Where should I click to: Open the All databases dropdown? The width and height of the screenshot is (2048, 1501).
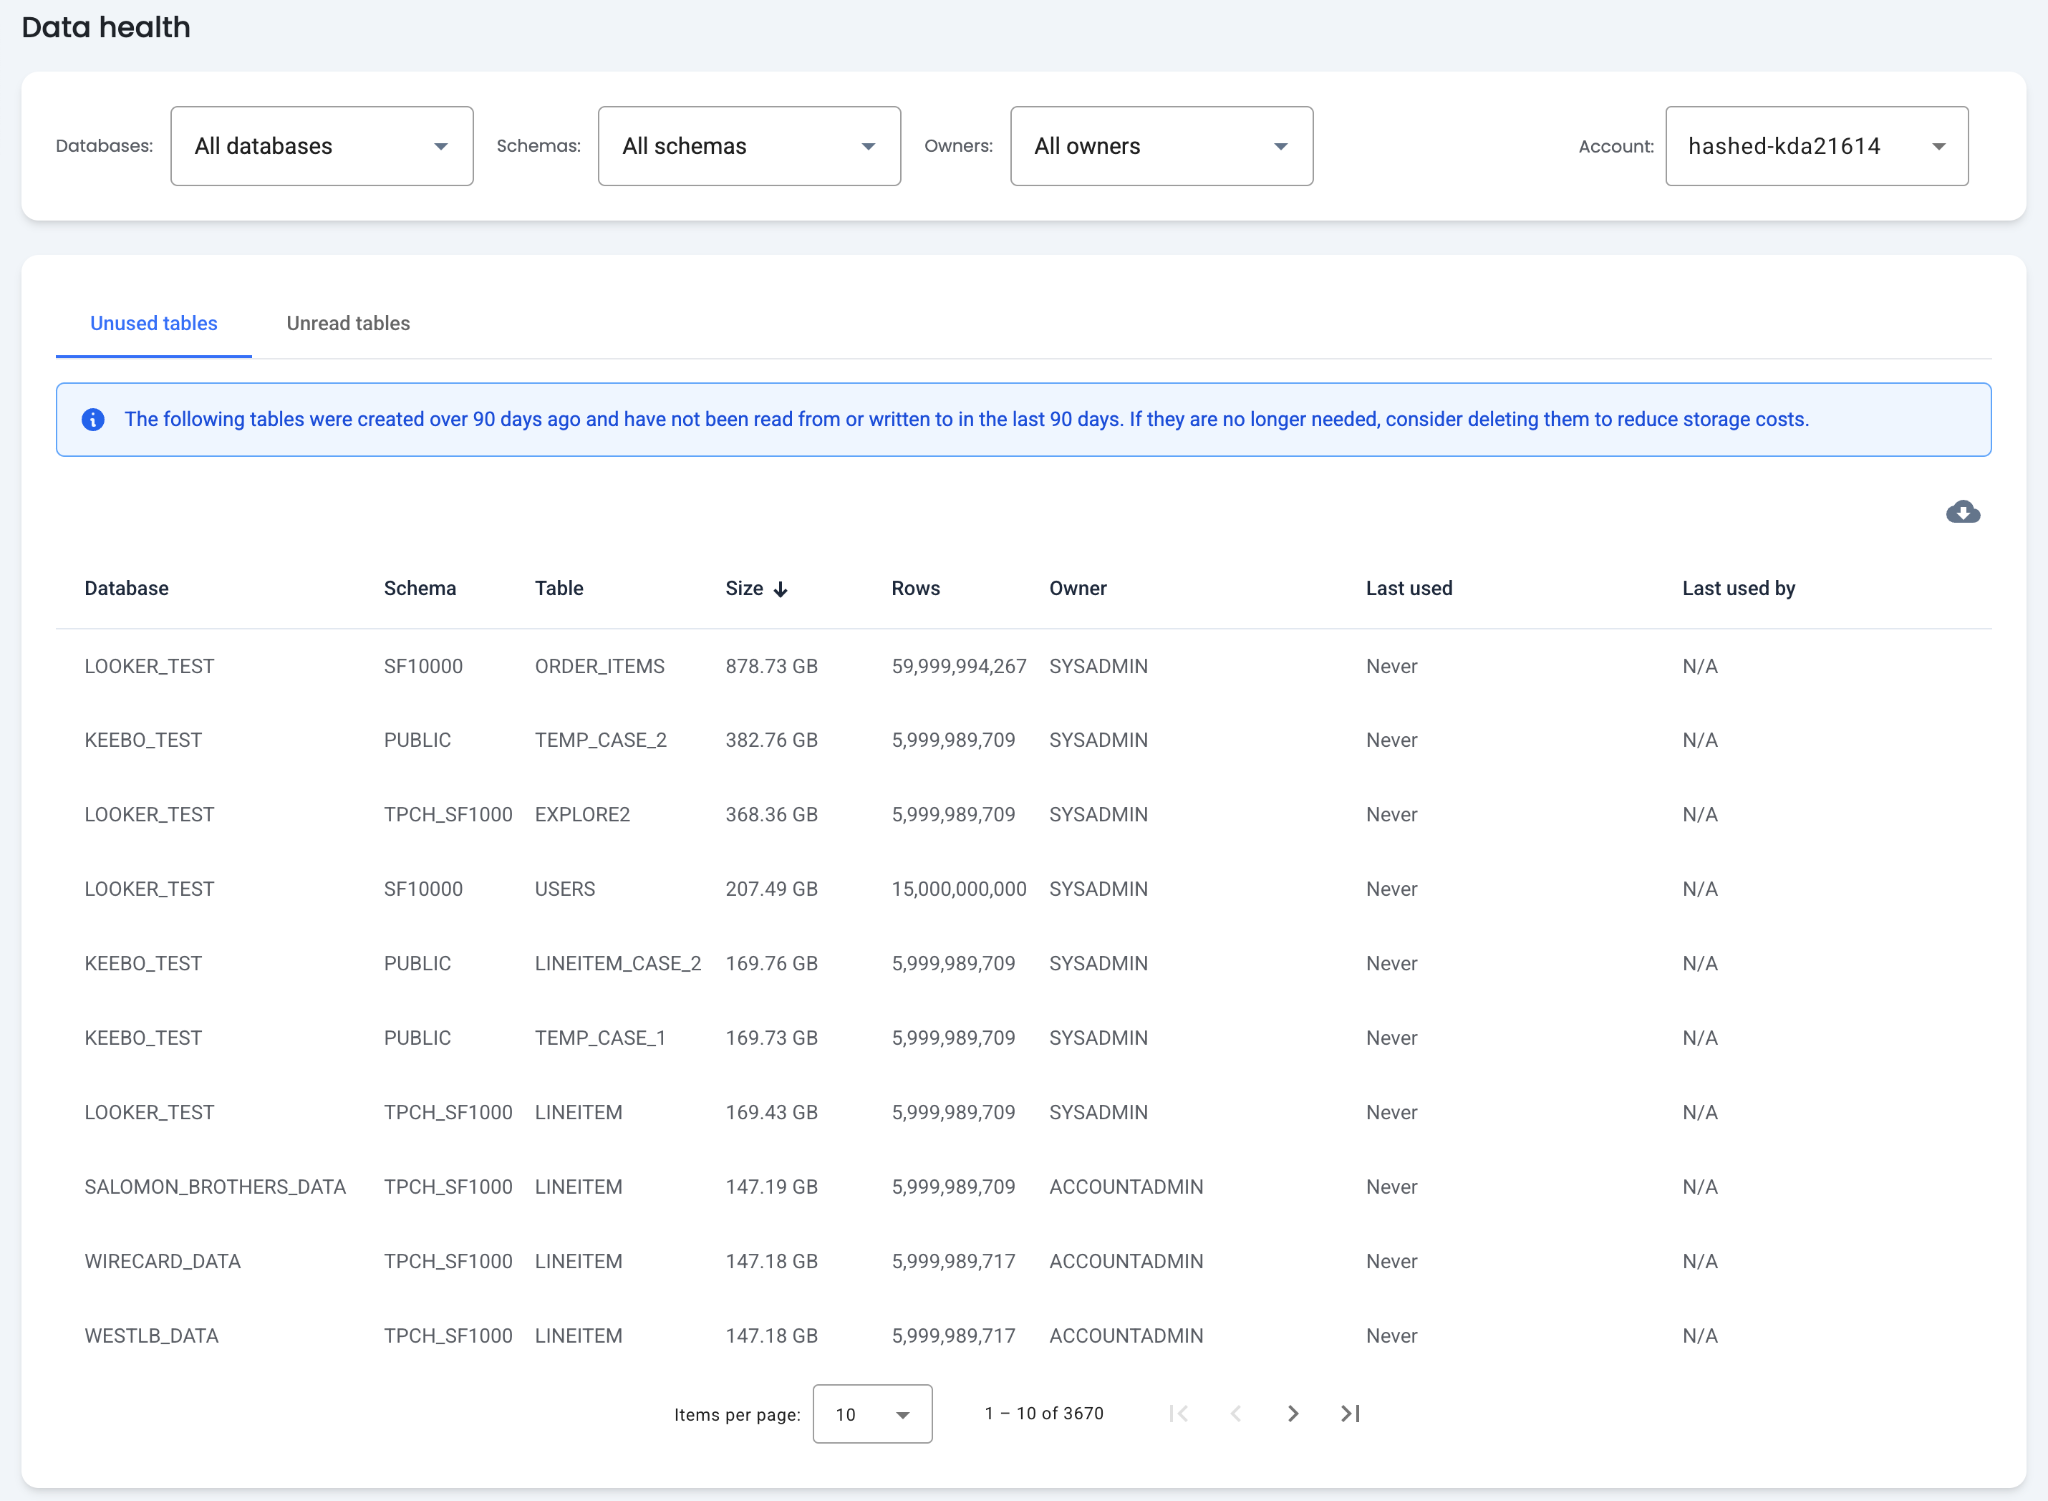[x=321, y=146]
